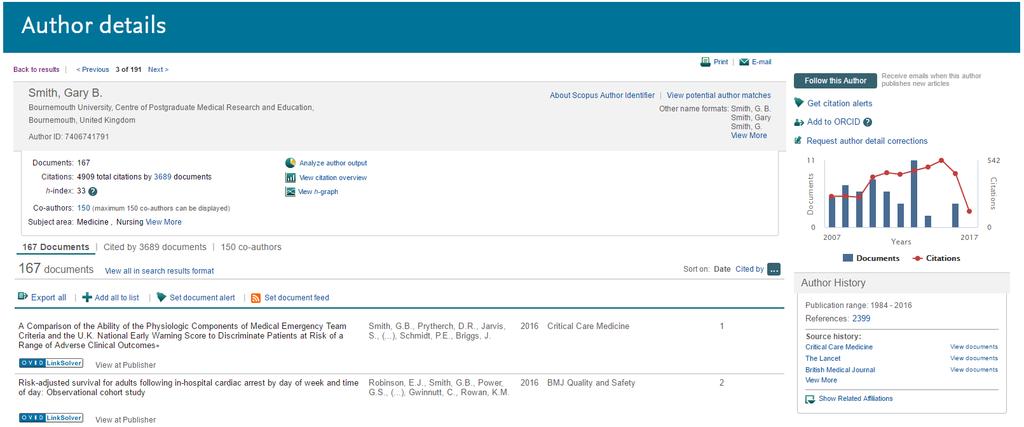Click Analyze author output link

(333, 163)
